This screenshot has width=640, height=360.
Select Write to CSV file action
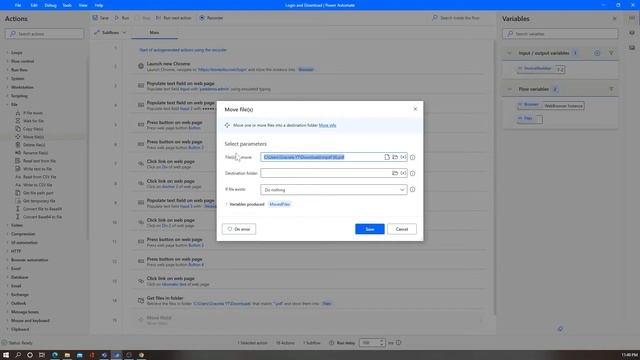click(37, 185)
